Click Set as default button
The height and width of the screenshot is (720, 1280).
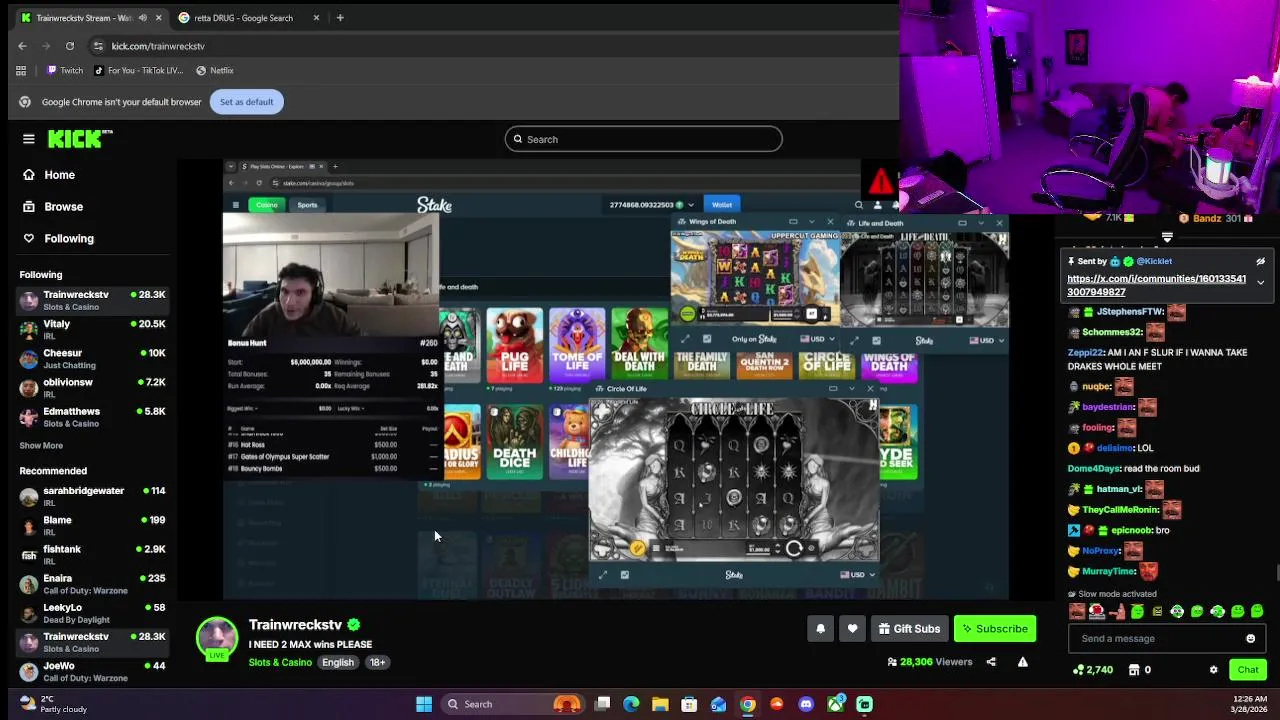click(x=246, y=102)
